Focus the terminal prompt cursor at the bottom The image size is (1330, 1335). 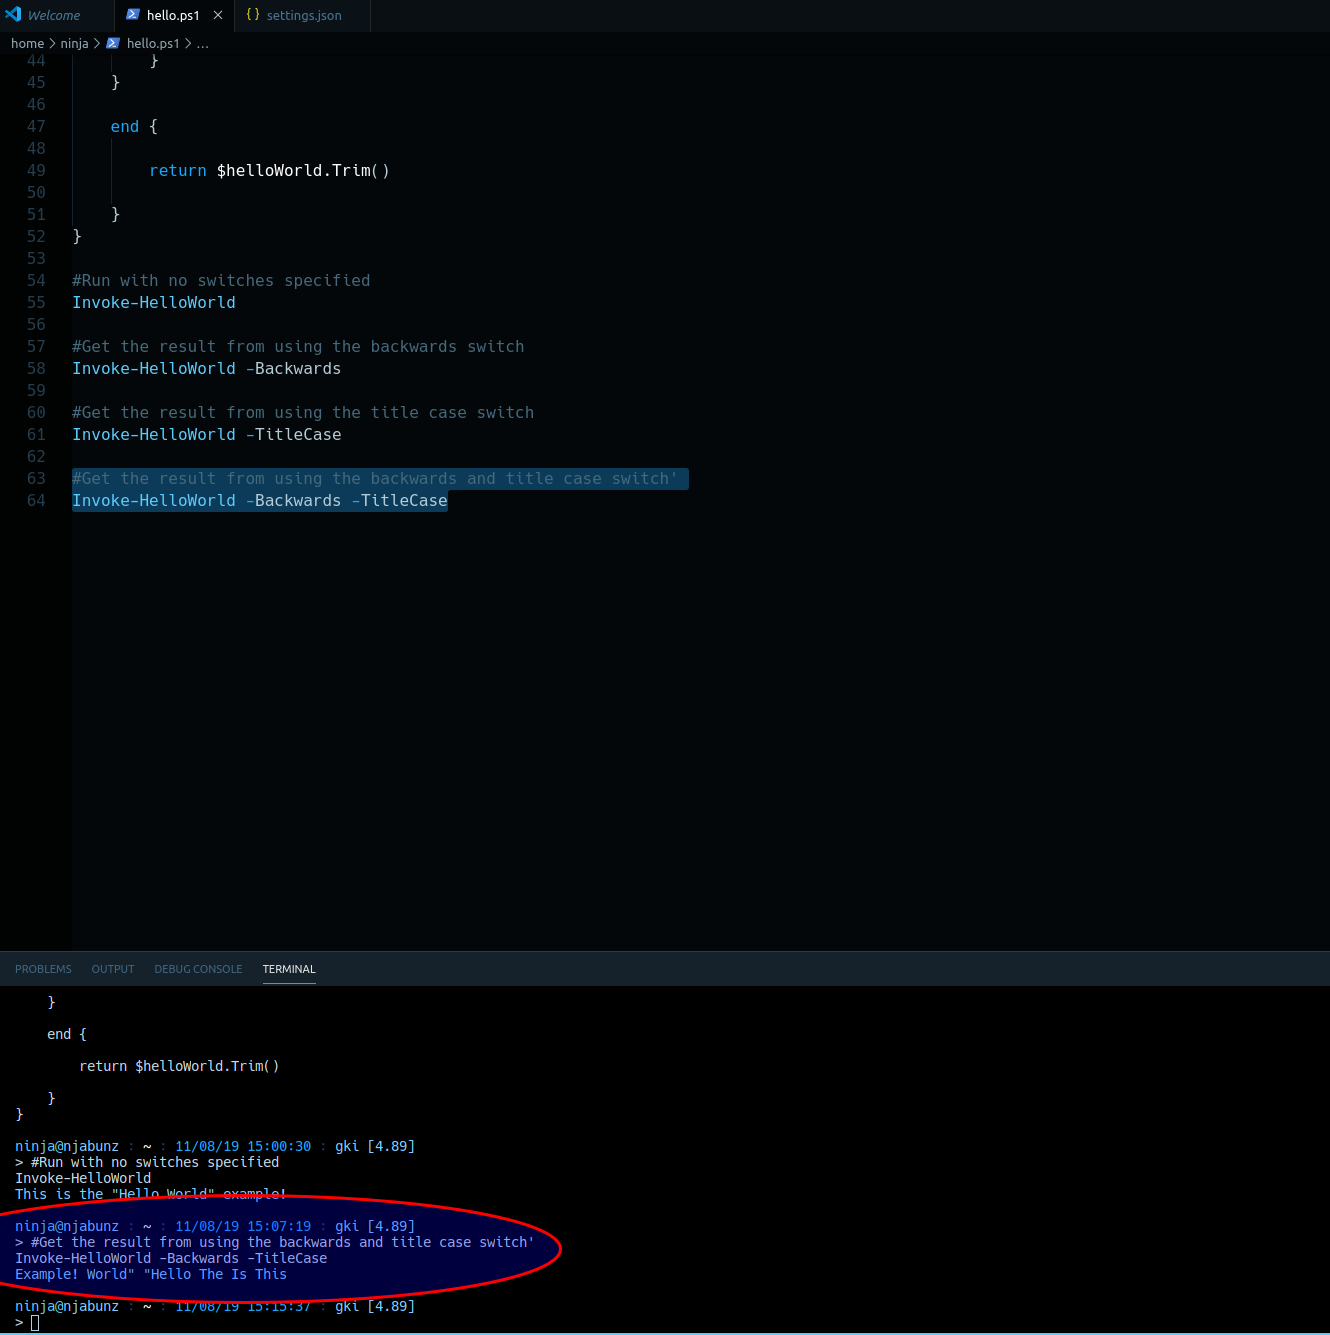coord(35,1323)
